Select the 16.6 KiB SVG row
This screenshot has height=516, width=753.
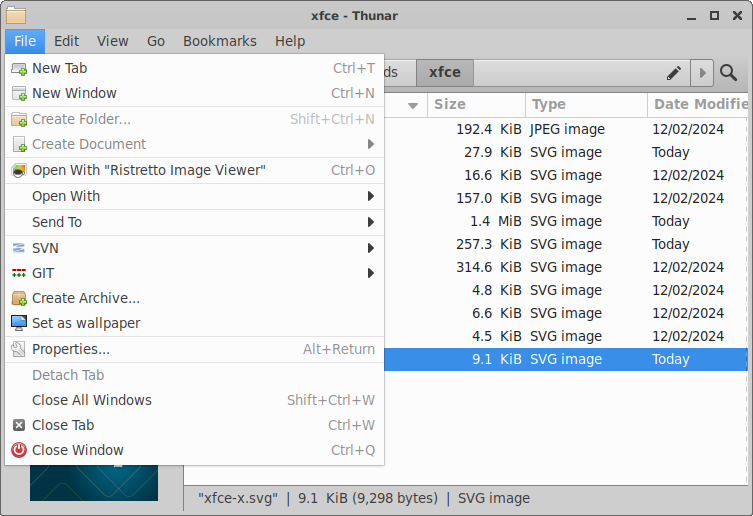(566, 175)
